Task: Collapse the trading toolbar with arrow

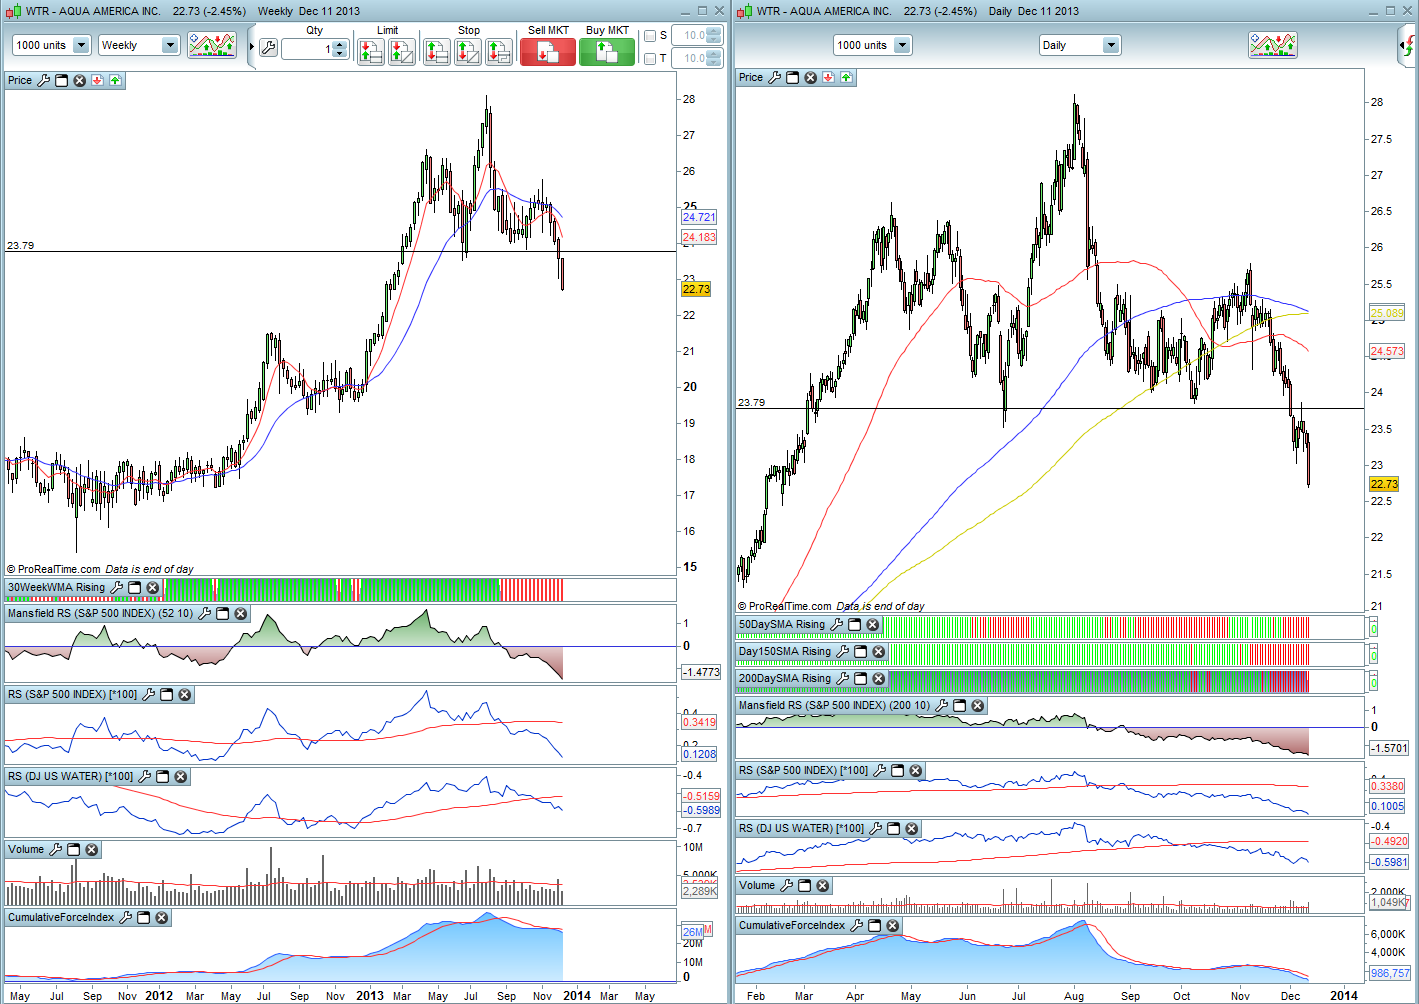Action: pos(251,46)
